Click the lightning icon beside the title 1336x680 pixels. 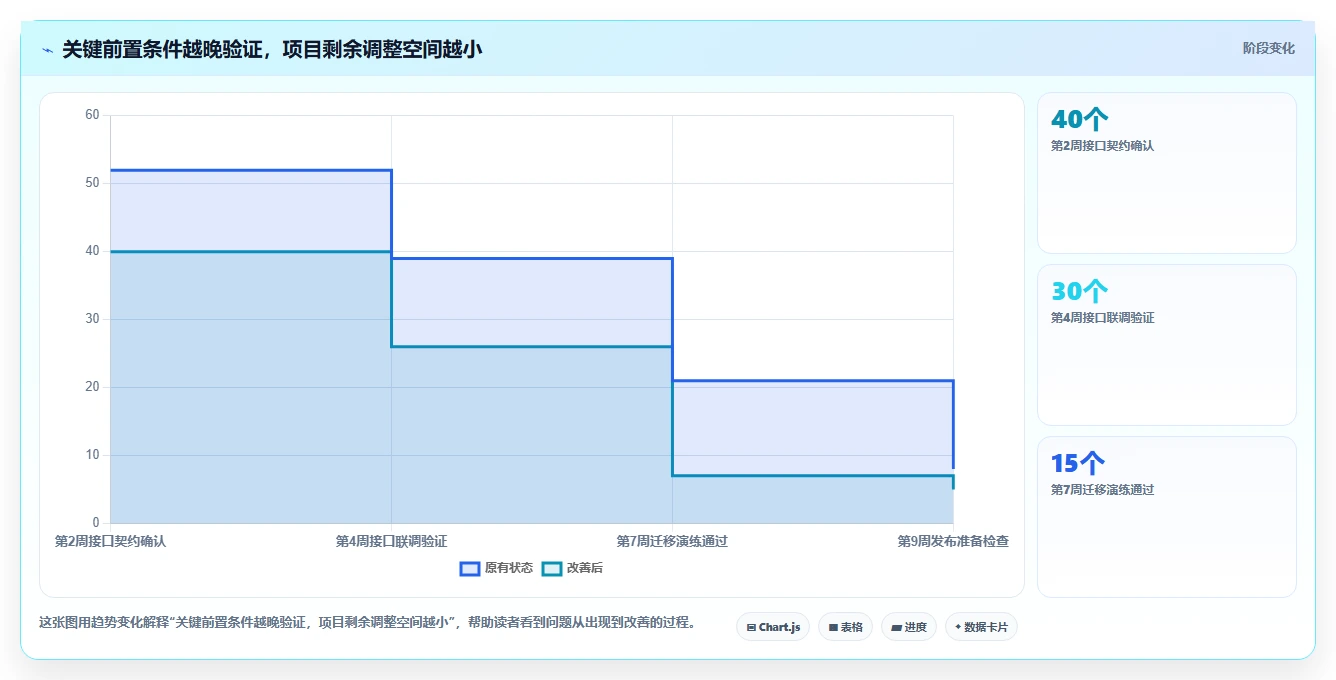pyautogui.click(x=48, y=49)
